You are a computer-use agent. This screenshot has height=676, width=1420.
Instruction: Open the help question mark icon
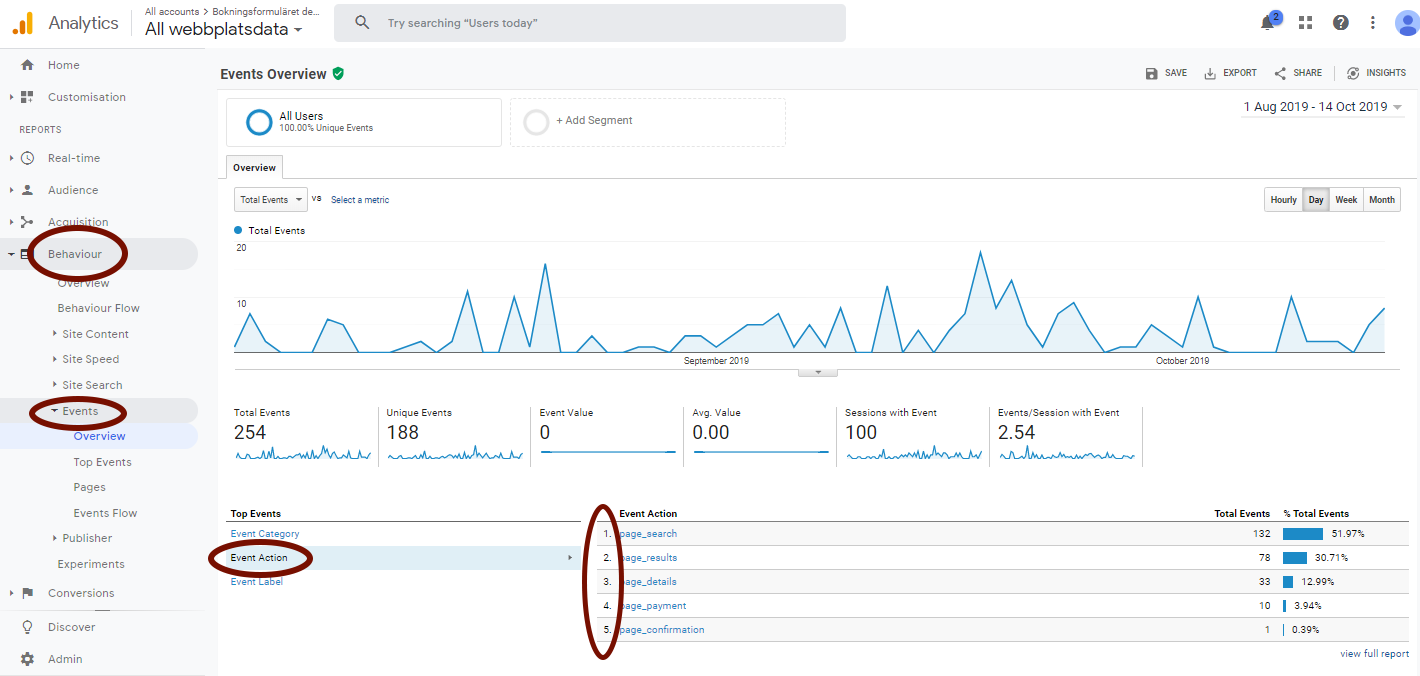[x=1341, y=23]
